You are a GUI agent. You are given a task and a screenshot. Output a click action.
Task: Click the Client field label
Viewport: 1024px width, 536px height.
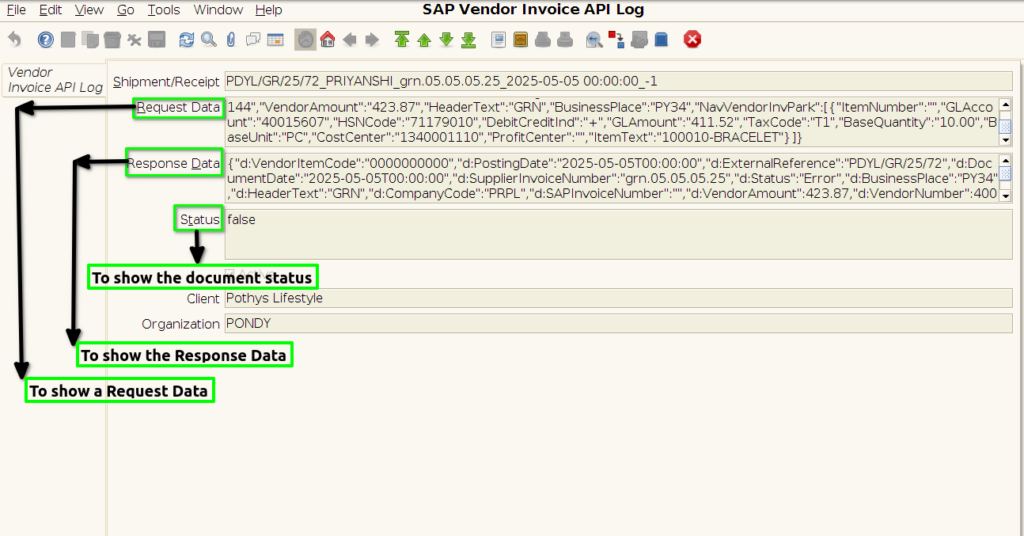(x=203, y=298)
